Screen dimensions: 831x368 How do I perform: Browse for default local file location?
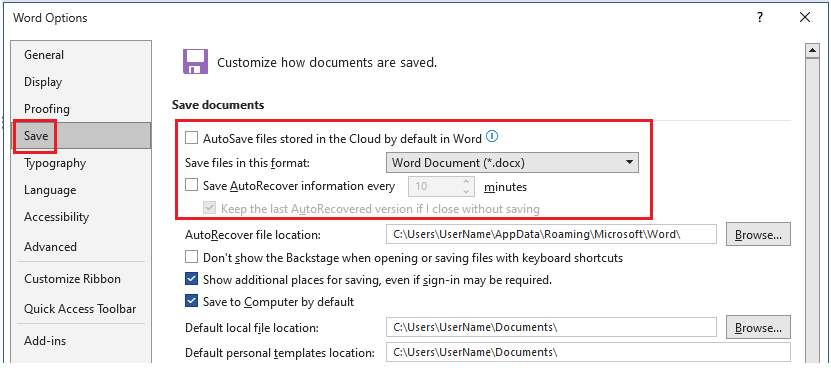point(758,328)
